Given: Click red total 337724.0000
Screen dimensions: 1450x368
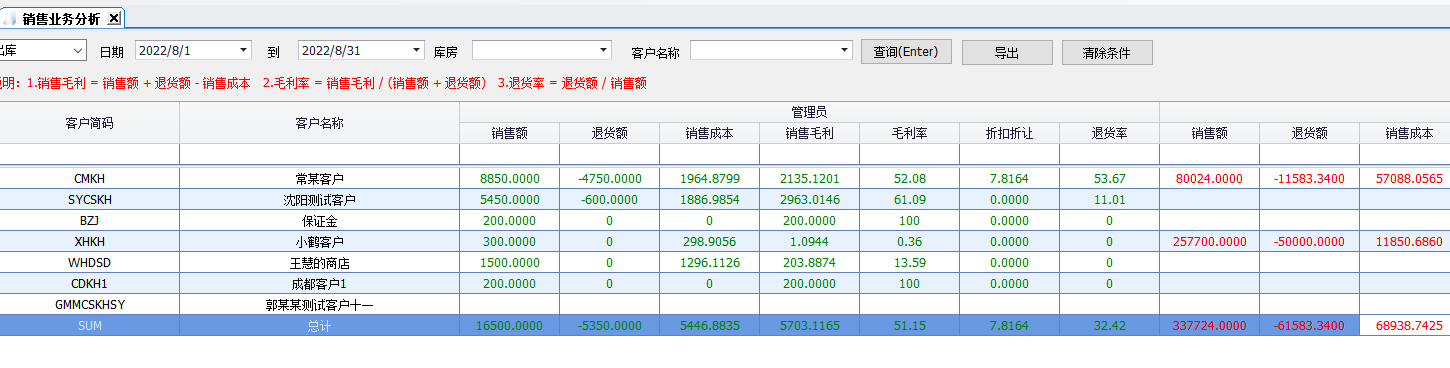Looking at the screenshot, I should point(1209,325).
